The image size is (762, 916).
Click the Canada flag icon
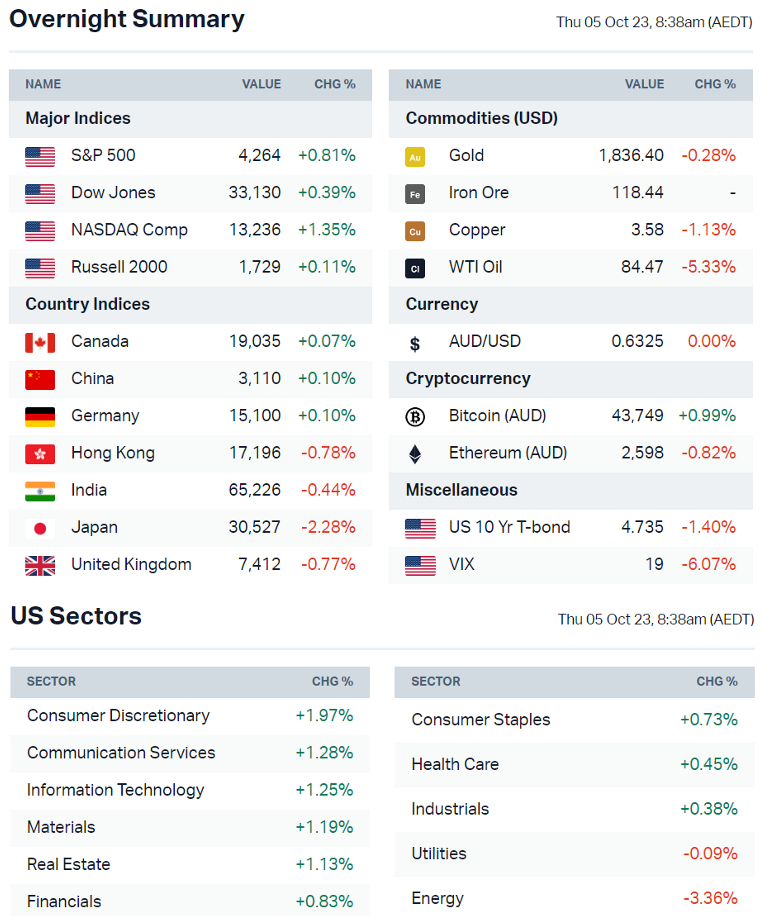(x=40, y=342)
